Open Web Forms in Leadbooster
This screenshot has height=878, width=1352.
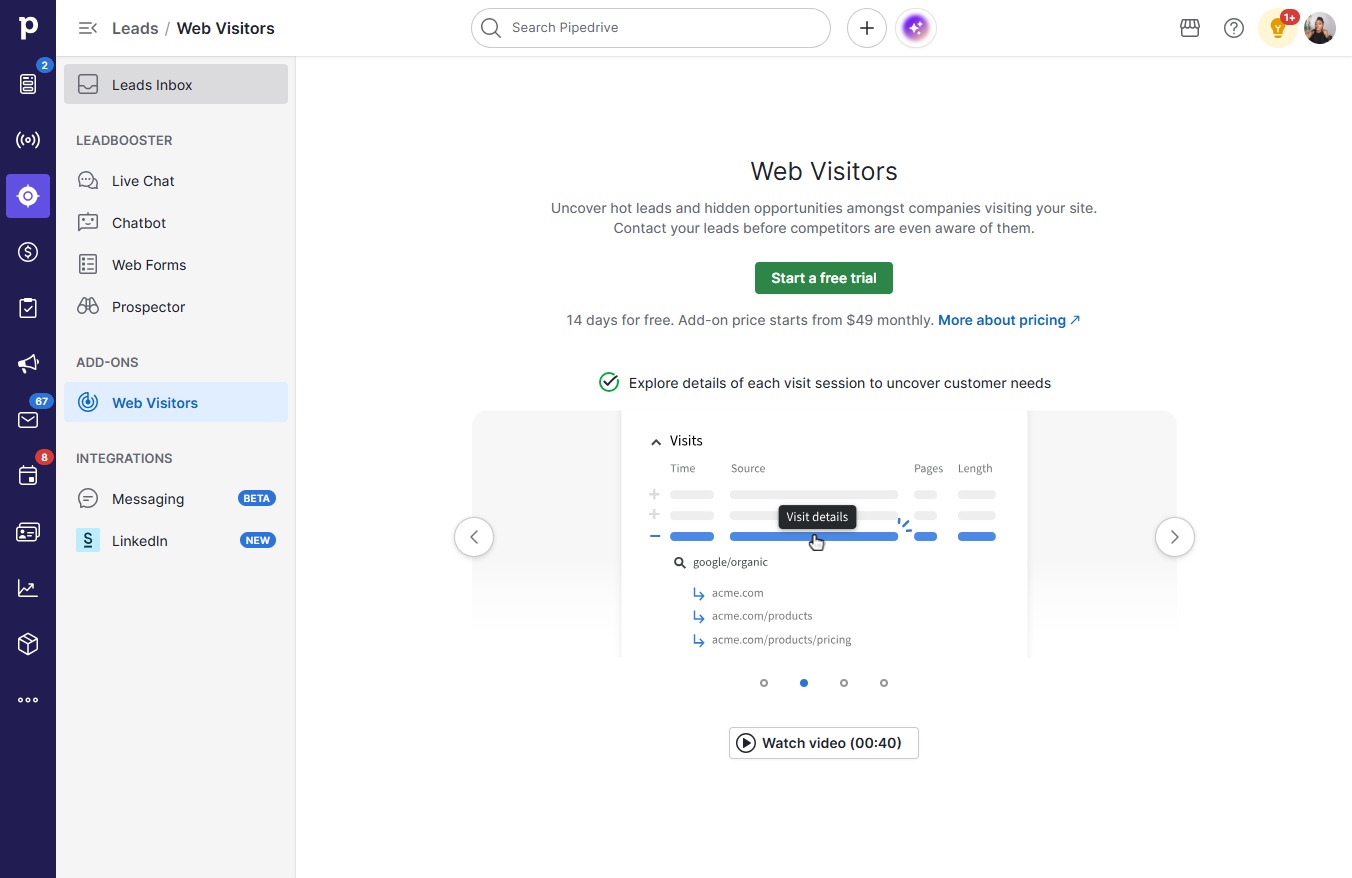pos(176,265)
